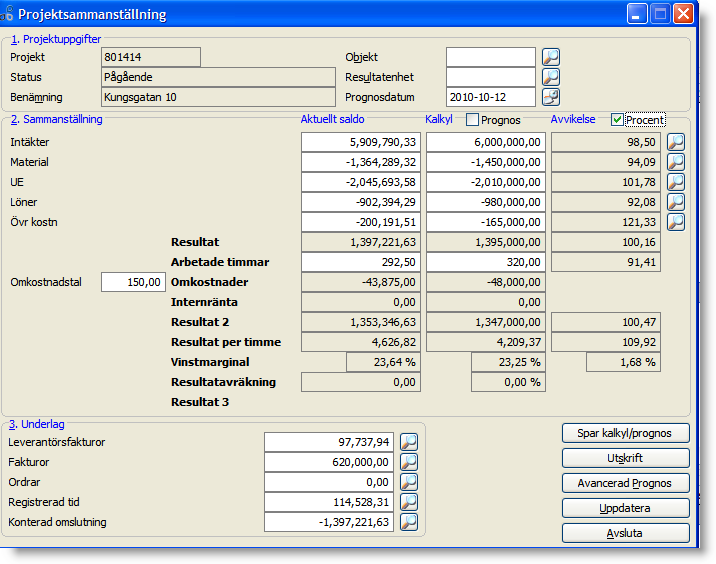This screenshot has height=564, width=716.
Task: Click the Resultatenhet input field
Action: 491,77
